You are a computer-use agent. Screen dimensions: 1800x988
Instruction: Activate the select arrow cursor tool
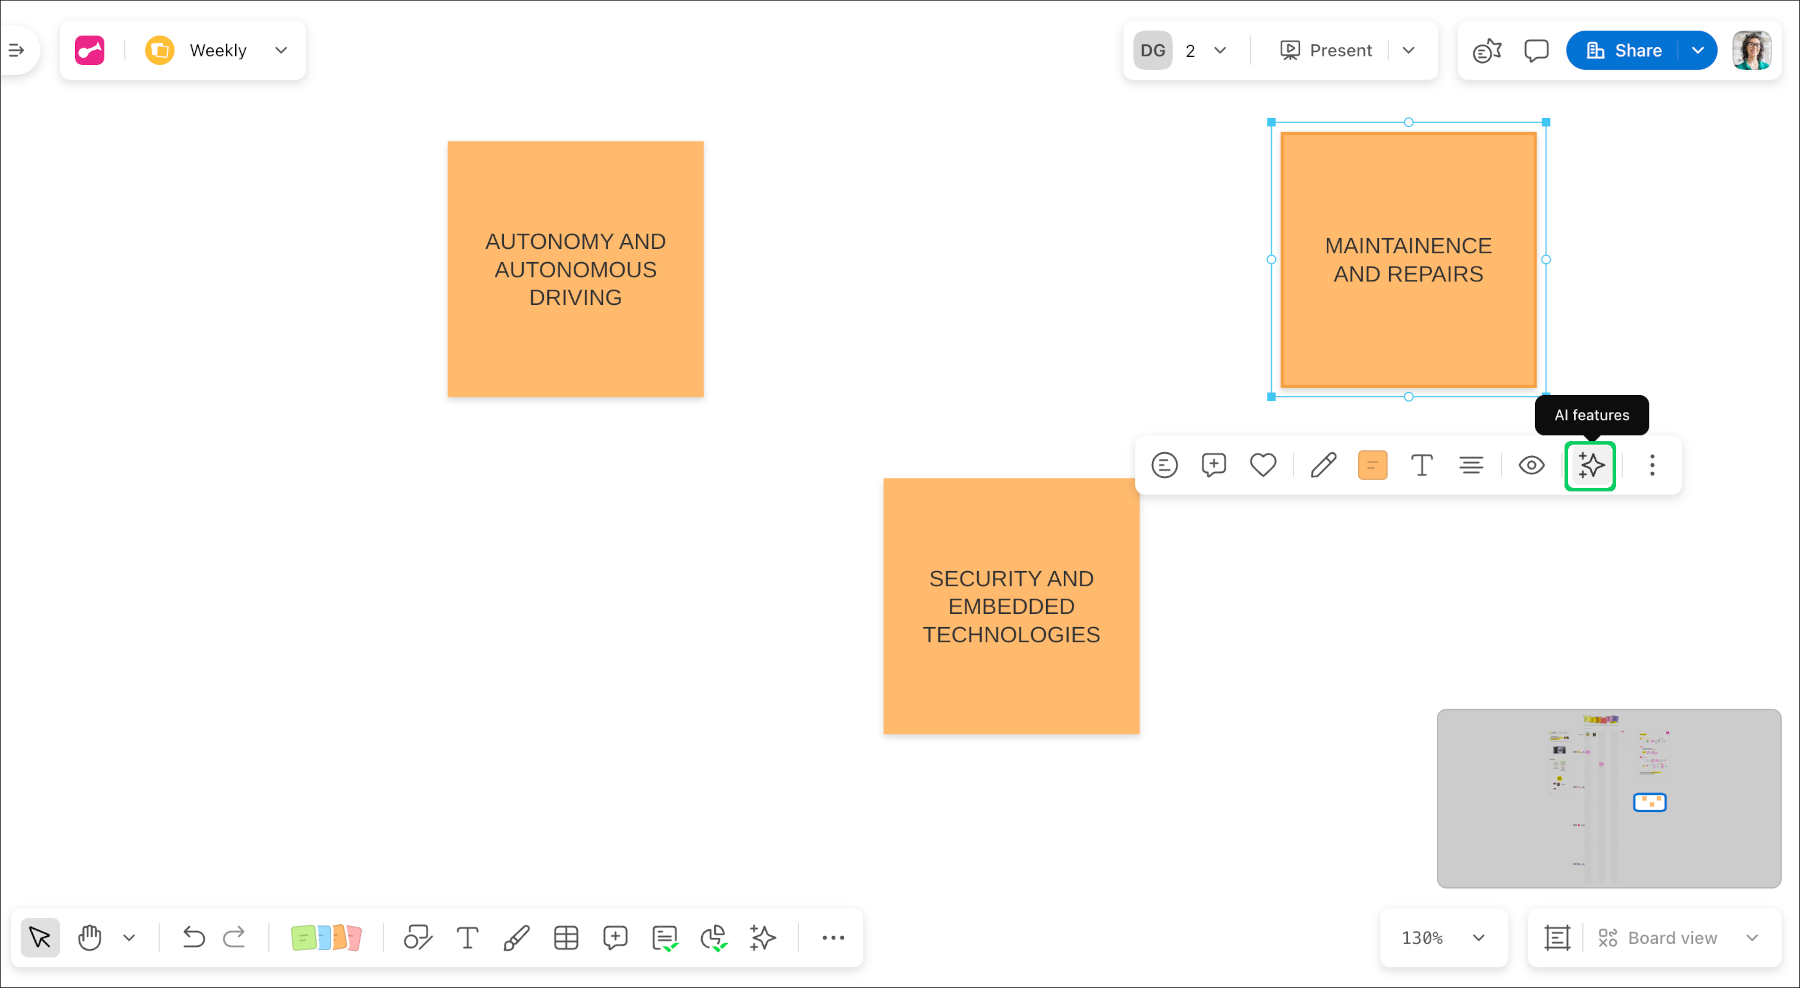[x=40, y=938]
